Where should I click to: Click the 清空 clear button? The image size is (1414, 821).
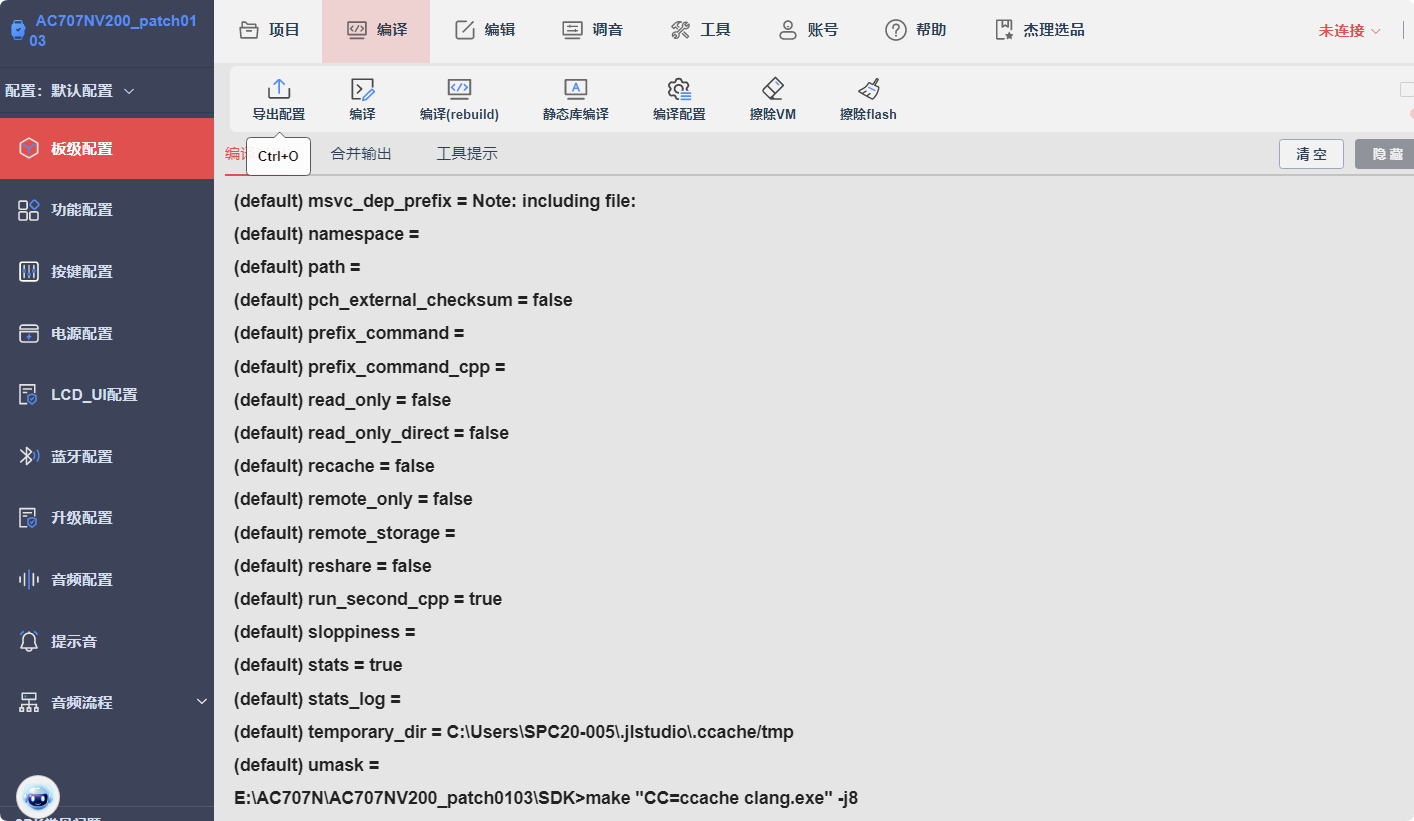tap(1311, 154)
